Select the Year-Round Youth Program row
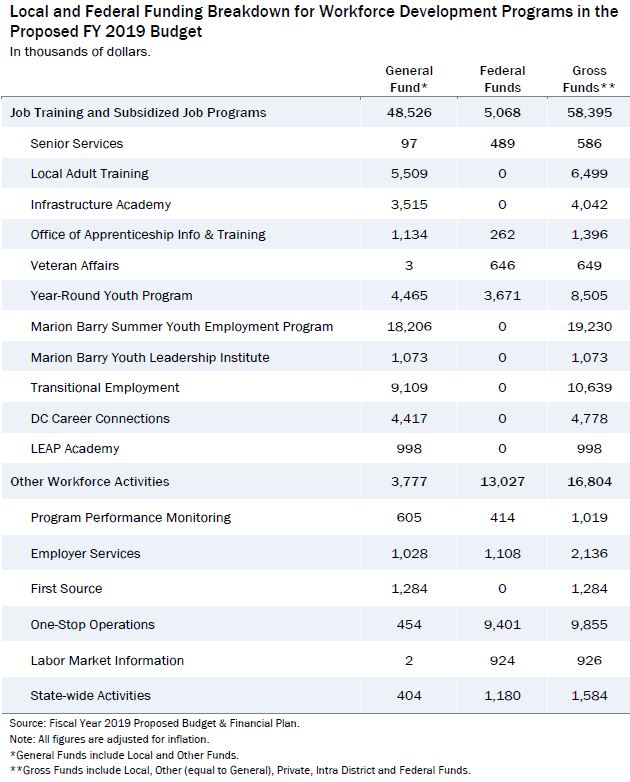Screen dimensions: 630x782 tap(315, 295)
